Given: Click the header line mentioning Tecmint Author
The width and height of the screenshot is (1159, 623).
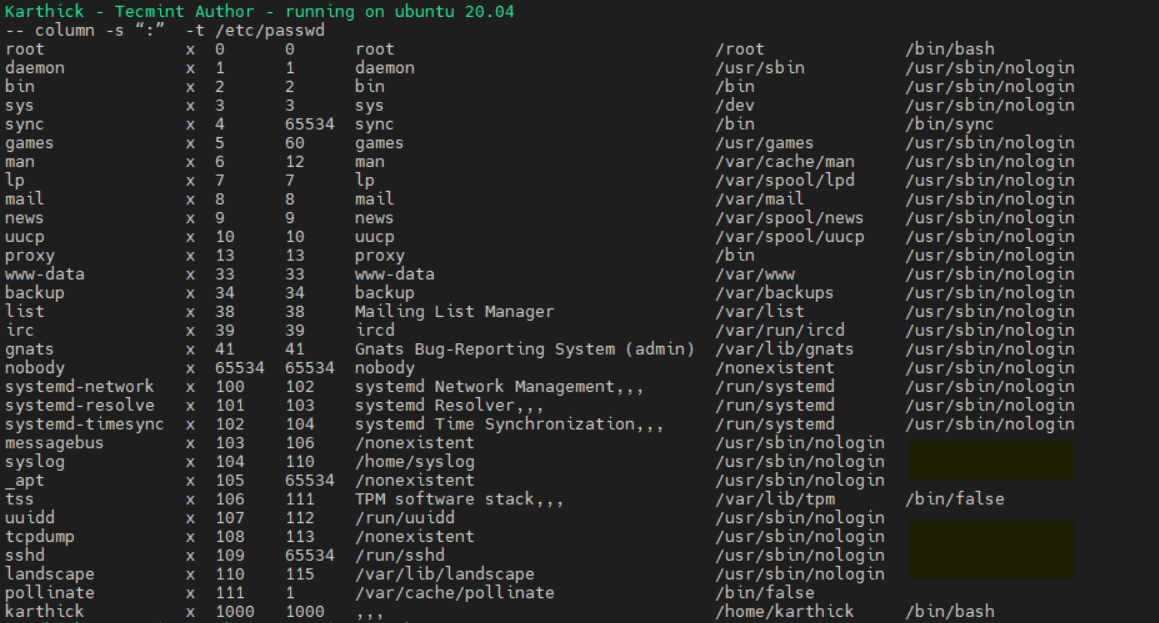Looking at the screenshot, I should coord(260,11).
